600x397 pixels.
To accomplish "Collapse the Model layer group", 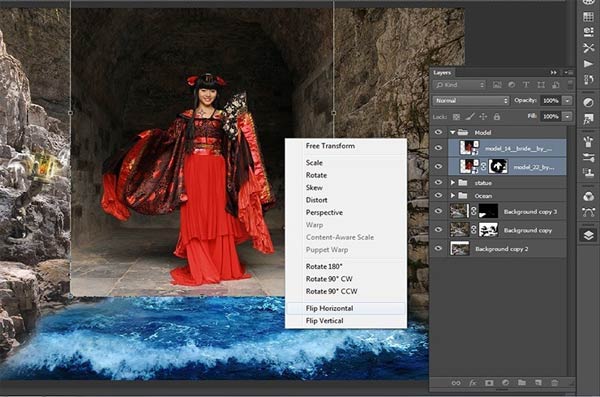I will (x=453, y=132).
